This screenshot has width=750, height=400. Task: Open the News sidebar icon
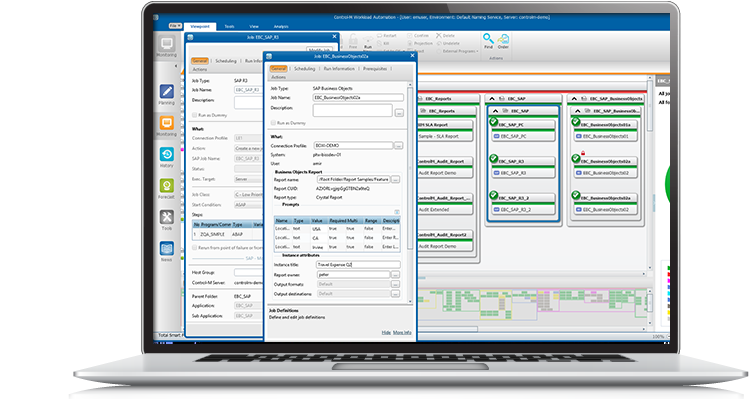(x=166, y=248)
